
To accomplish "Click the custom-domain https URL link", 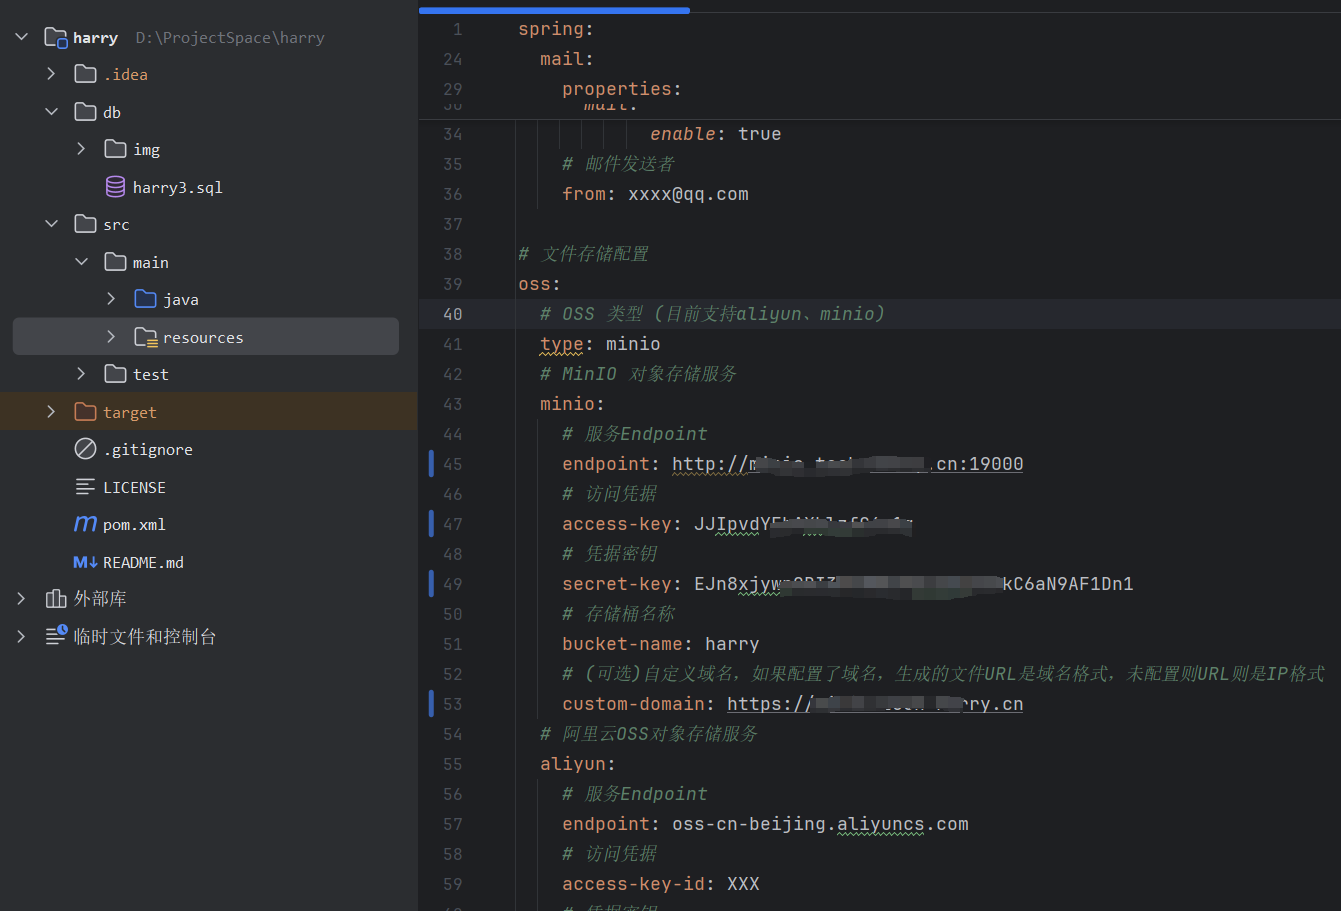I will pyautogui.click(x=875, y=704).
